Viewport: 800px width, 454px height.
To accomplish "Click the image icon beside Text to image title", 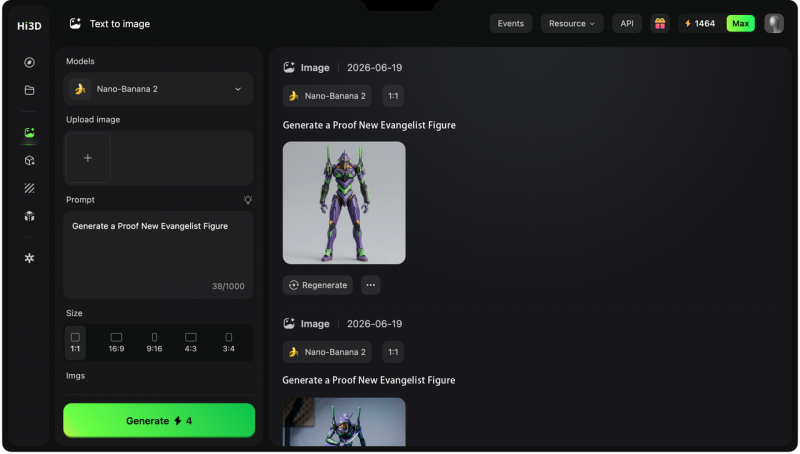I will [x=76, y=23].
